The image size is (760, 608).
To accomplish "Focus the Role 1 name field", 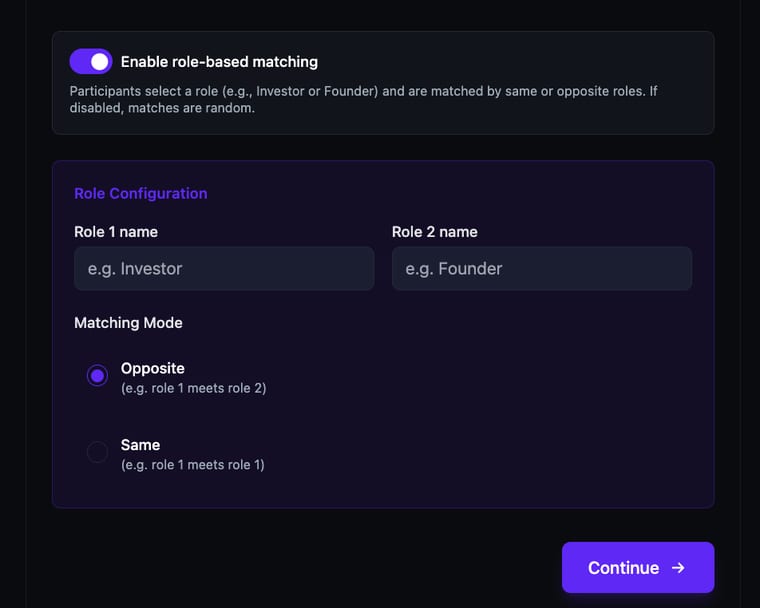I will [x=224, y=269].
